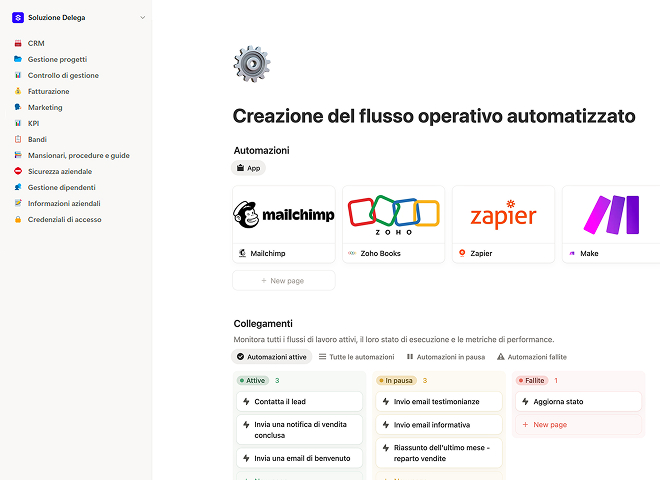Open the Mailchimp logo card thumbnail
The height and width of the screenshot is (480, 660).
284,215
